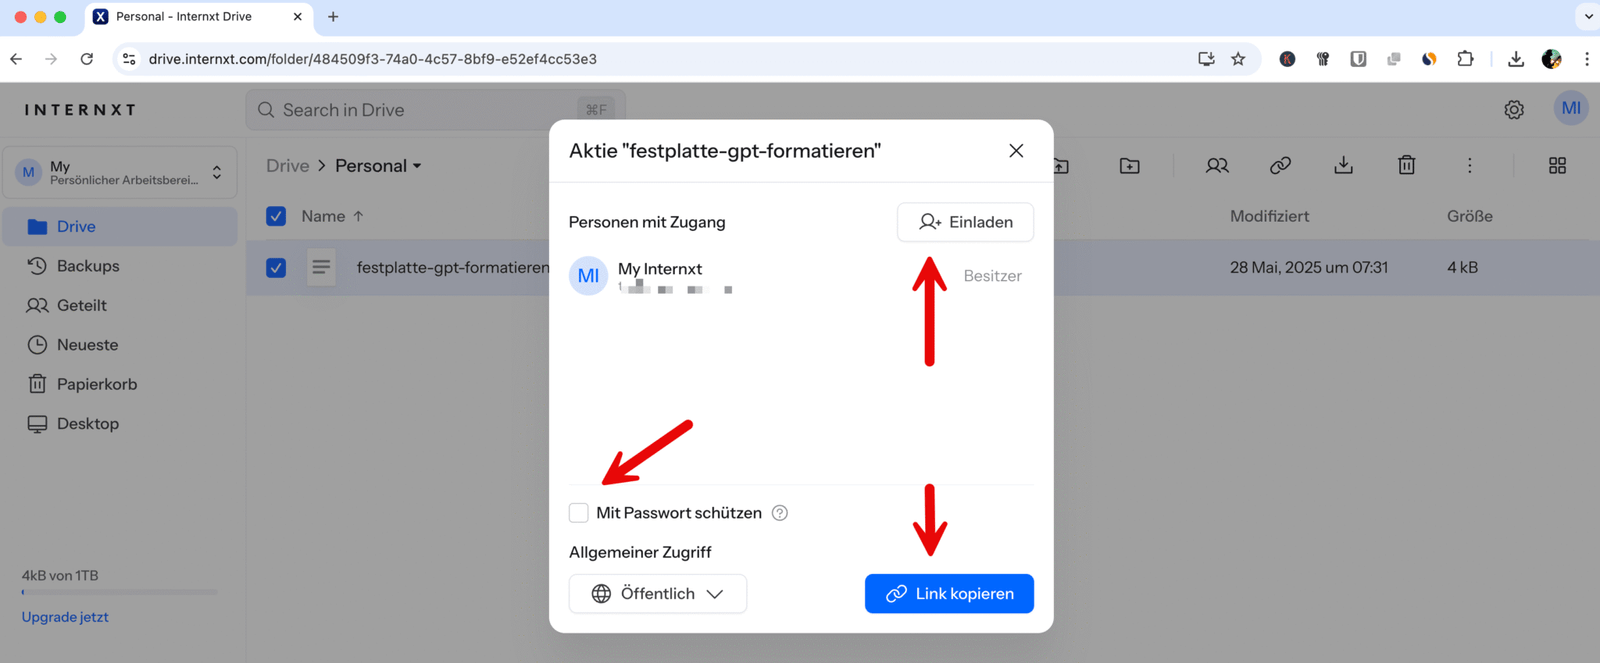Sort by the Modifiziert column
Image resolution: width=1600 pixels, height=663 pixels.
pyautogui.click(x=1269, y=216)
